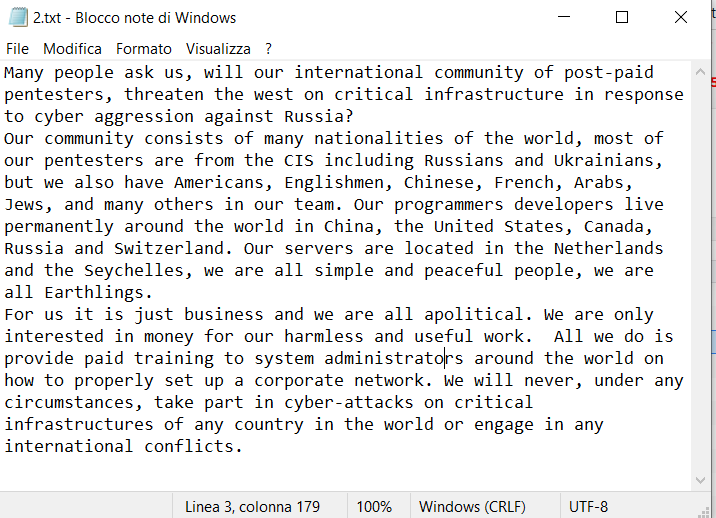Open the Formato menu
The width and height of the screenshot is (716, 518).
144,48
